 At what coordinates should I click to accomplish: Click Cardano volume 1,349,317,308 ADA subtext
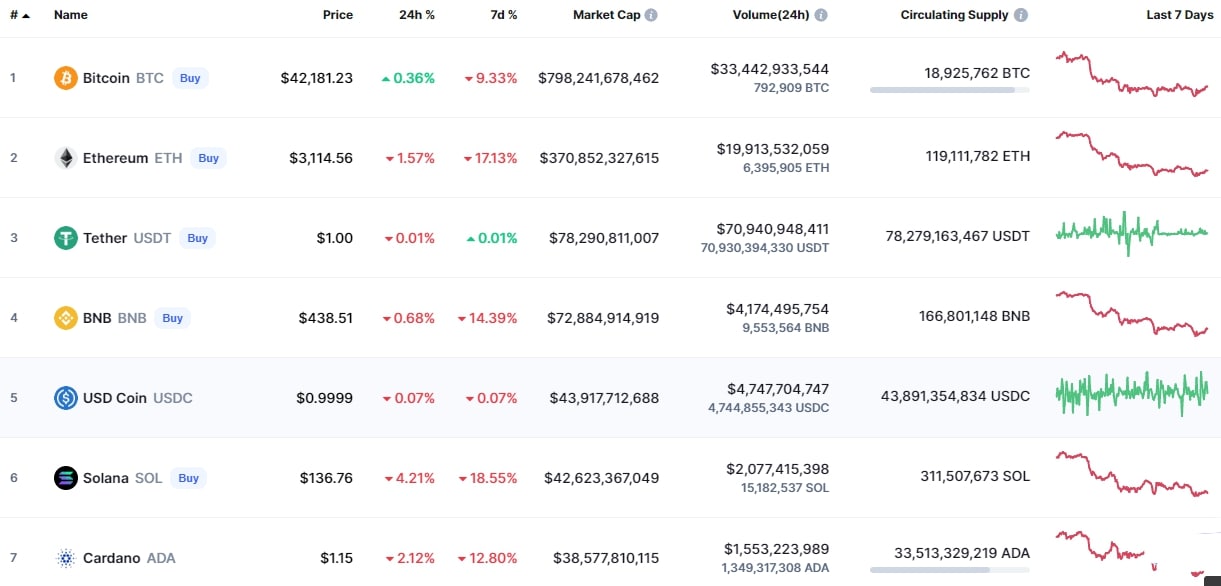(775, 568)
